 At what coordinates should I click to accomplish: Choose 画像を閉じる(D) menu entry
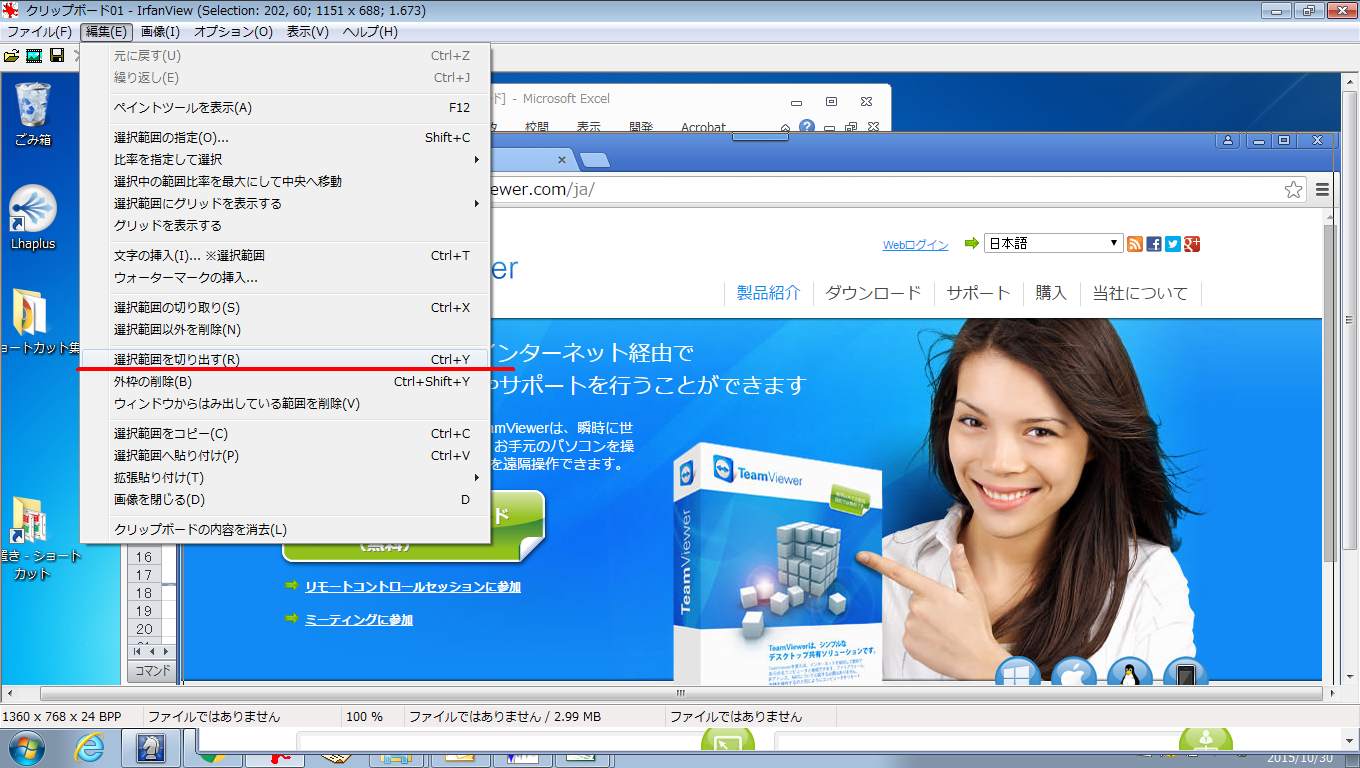pos(285,499)
